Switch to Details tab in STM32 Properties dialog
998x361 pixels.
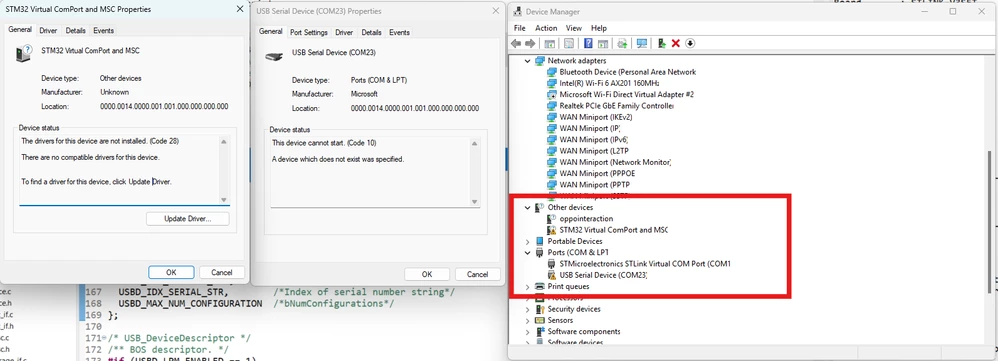pyautogui.click(x=75, y=31)
